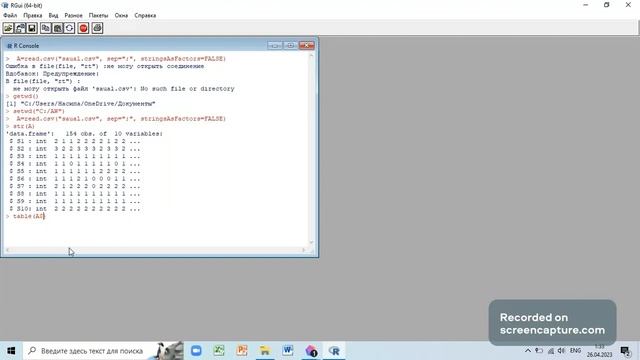
Task: Click the Save workspace floppy icon
Action: click(x=32, y=28)
